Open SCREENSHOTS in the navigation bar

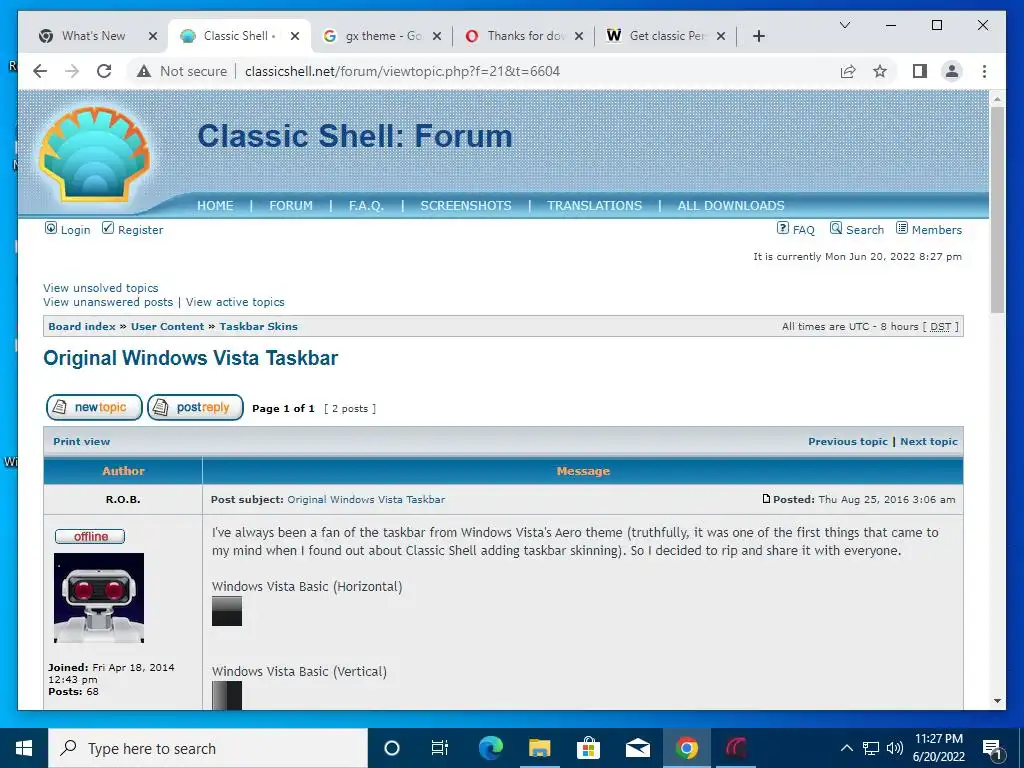point(466,205)
